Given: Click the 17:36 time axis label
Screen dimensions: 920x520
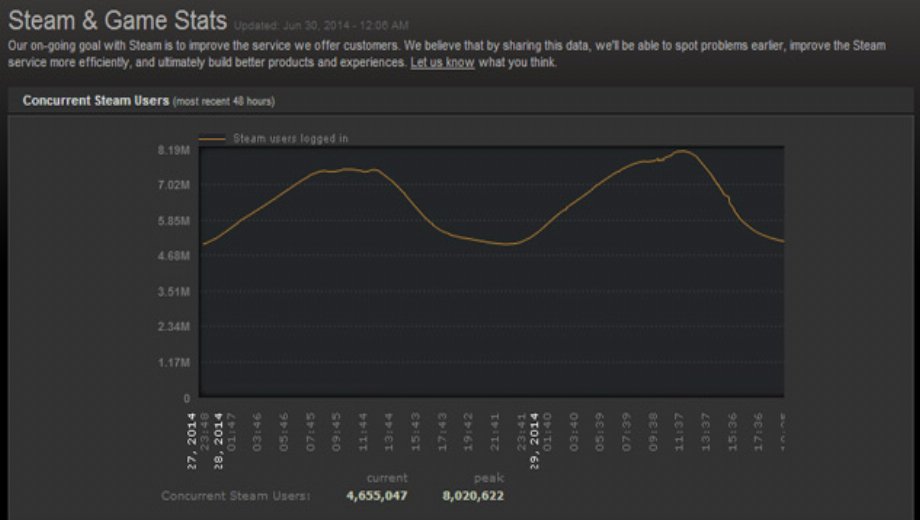Looking at the screenshot, I should tap(758, 431).
